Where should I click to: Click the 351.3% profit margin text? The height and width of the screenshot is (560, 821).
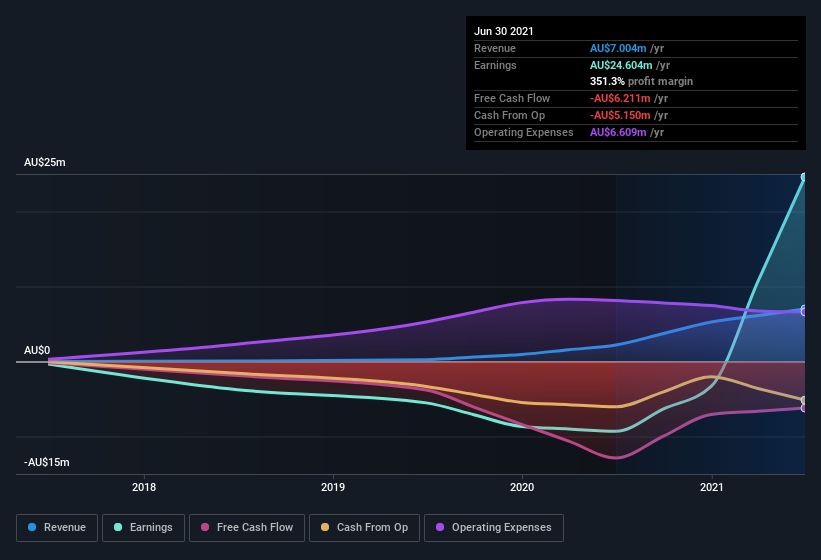(641, 81)
